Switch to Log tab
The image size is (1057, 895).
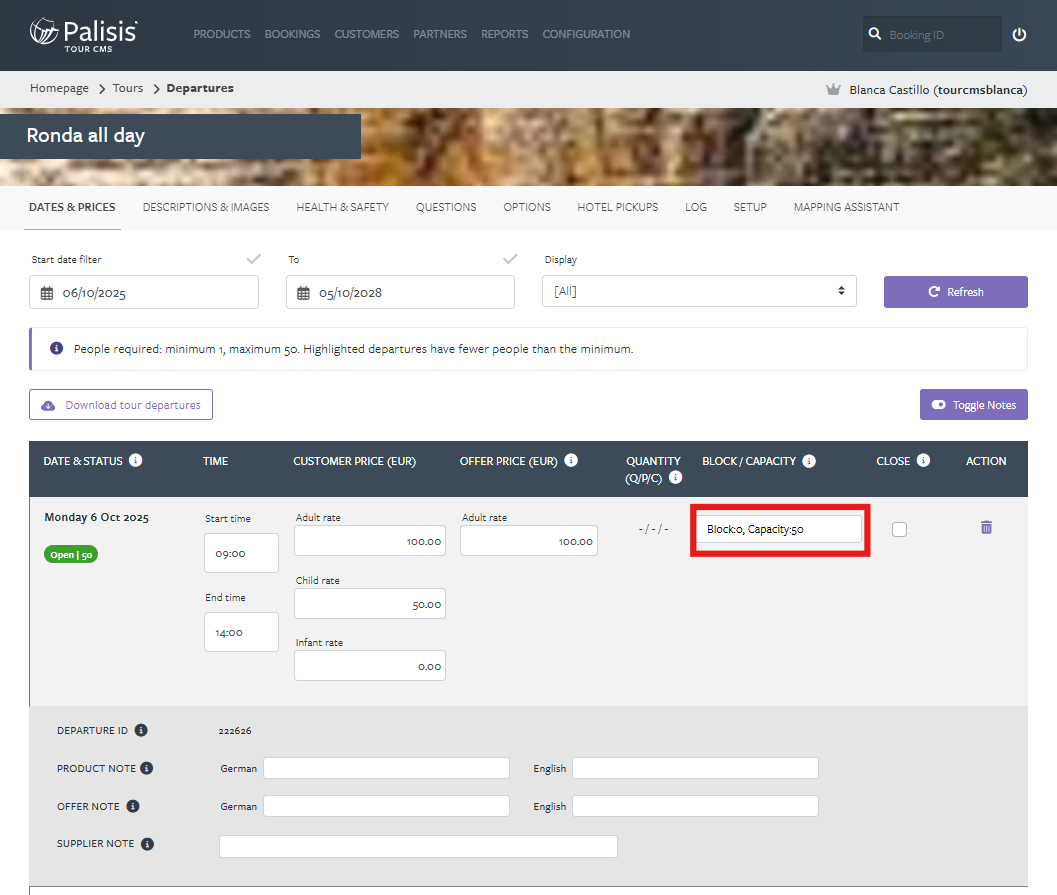pyautogui.click(x=696, y=208)
